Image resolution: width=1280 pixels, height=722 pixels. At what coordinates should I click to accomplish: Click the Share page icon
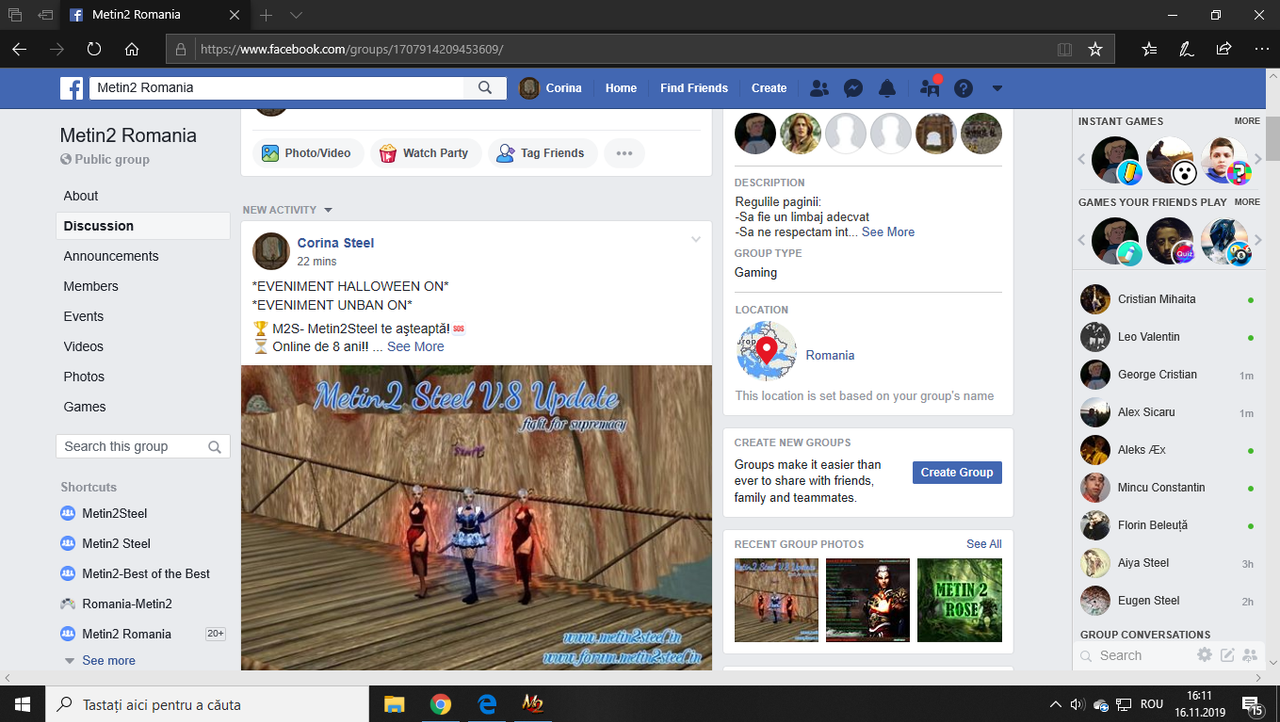tap(1223, 49)
